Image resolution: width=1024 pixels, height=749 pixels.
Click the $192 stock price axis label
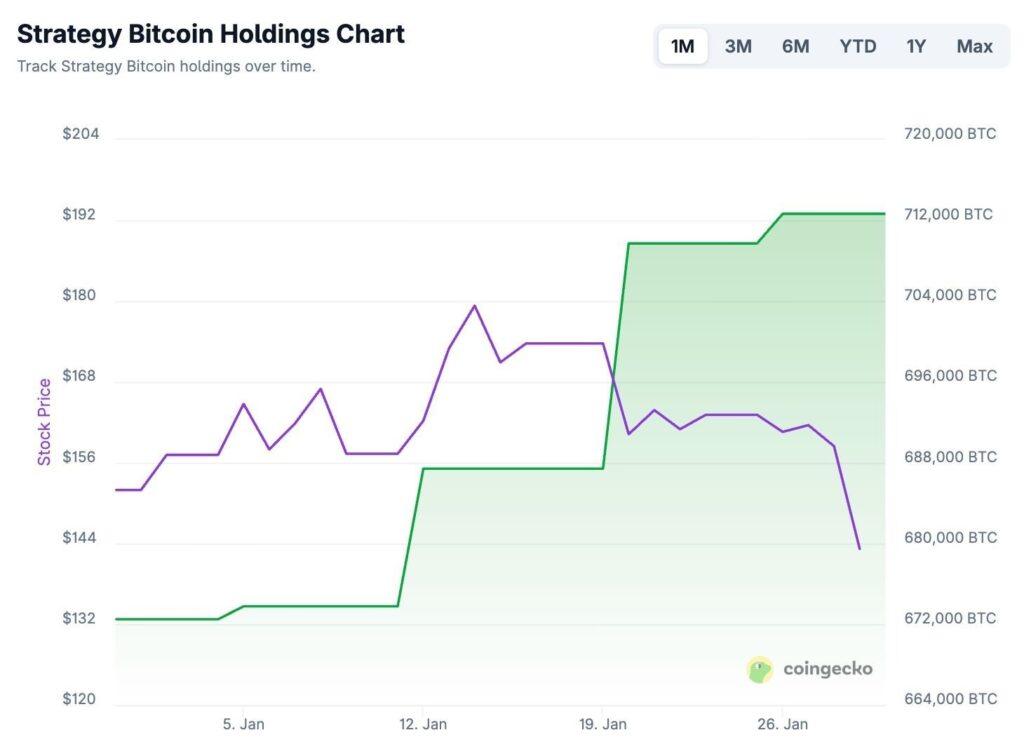click(x=80, y=215)
